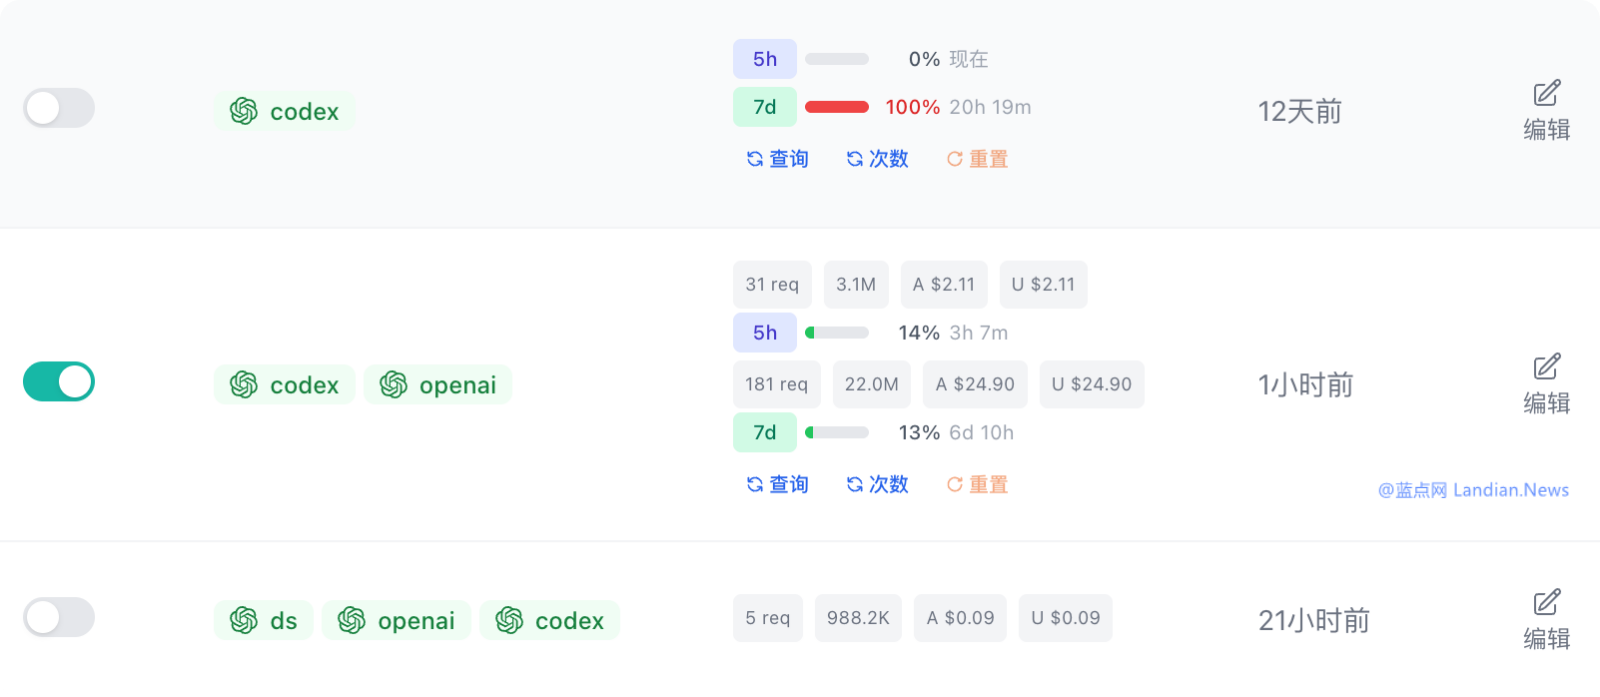Click 重置 button under the 100% usage row

(977, 159)
